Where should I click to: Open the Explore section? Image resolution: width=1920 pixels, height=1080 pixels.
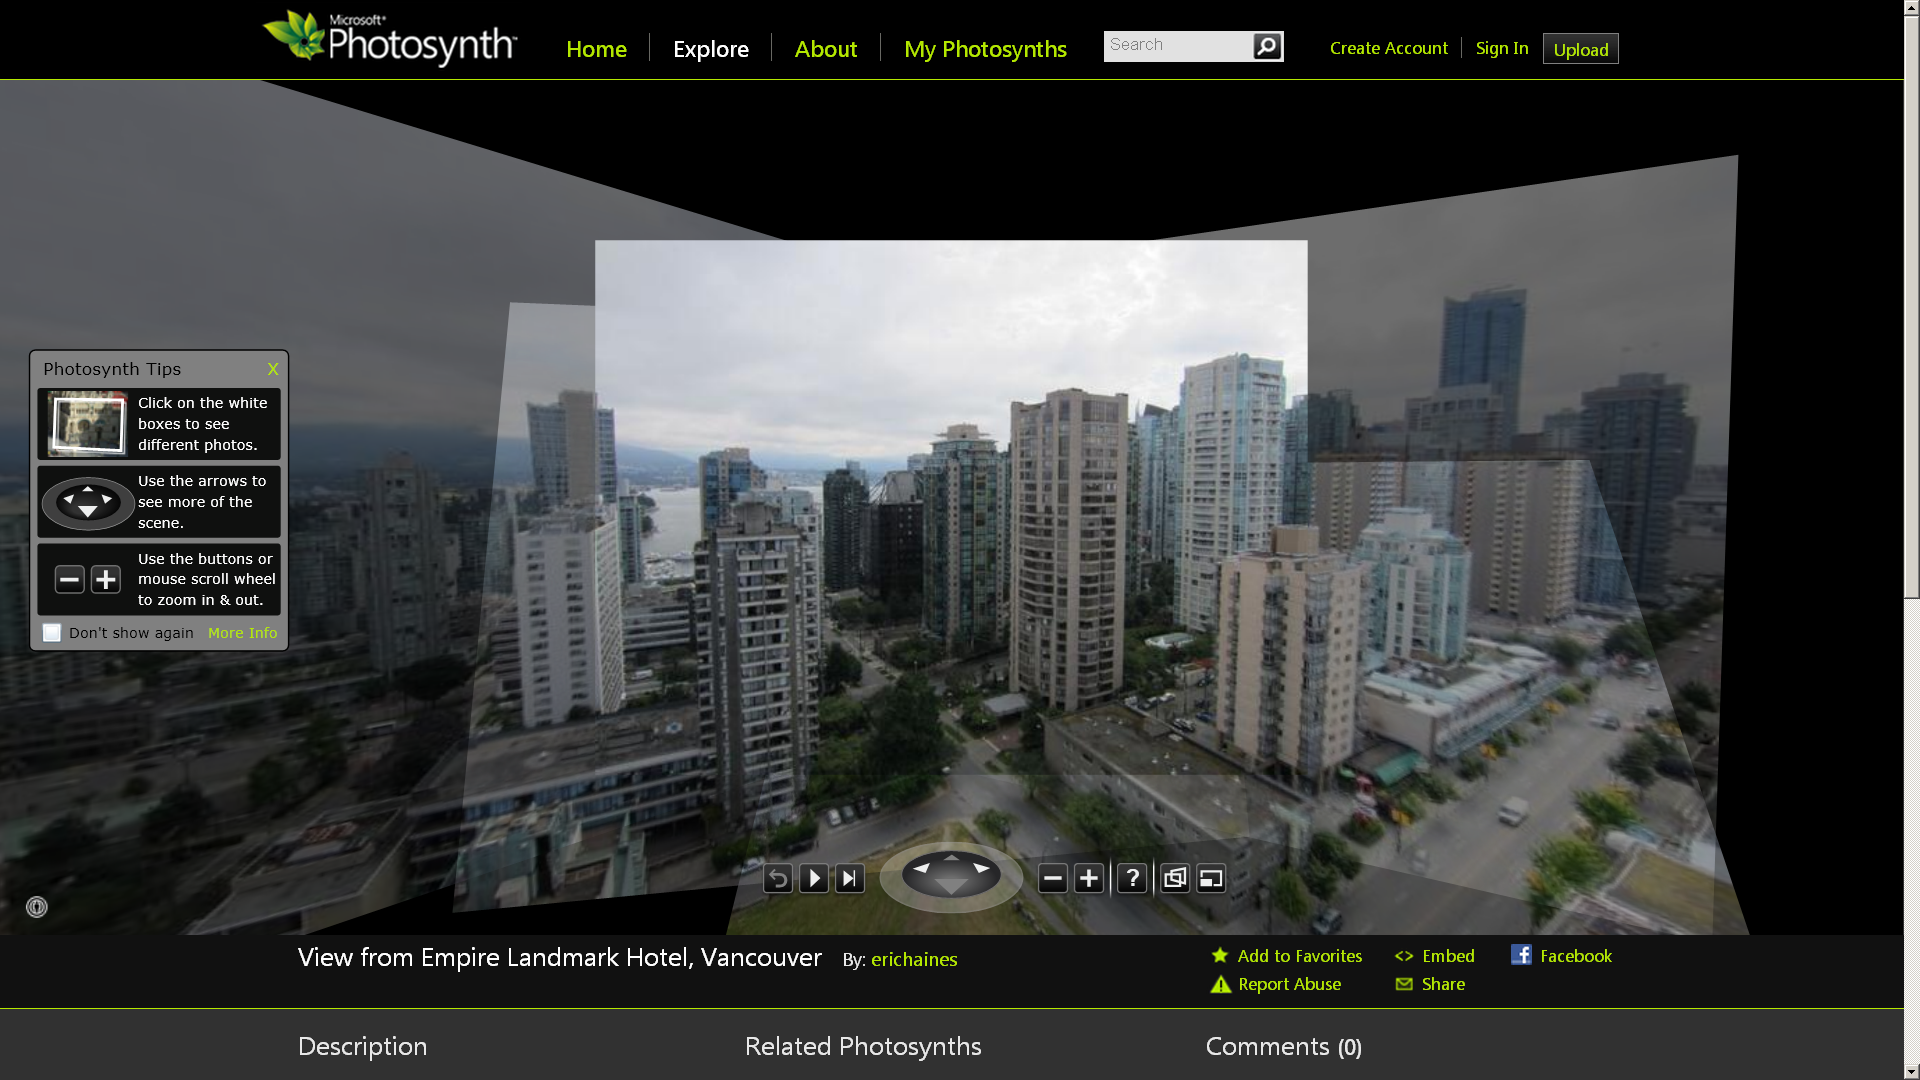click(x=711, y=48)
